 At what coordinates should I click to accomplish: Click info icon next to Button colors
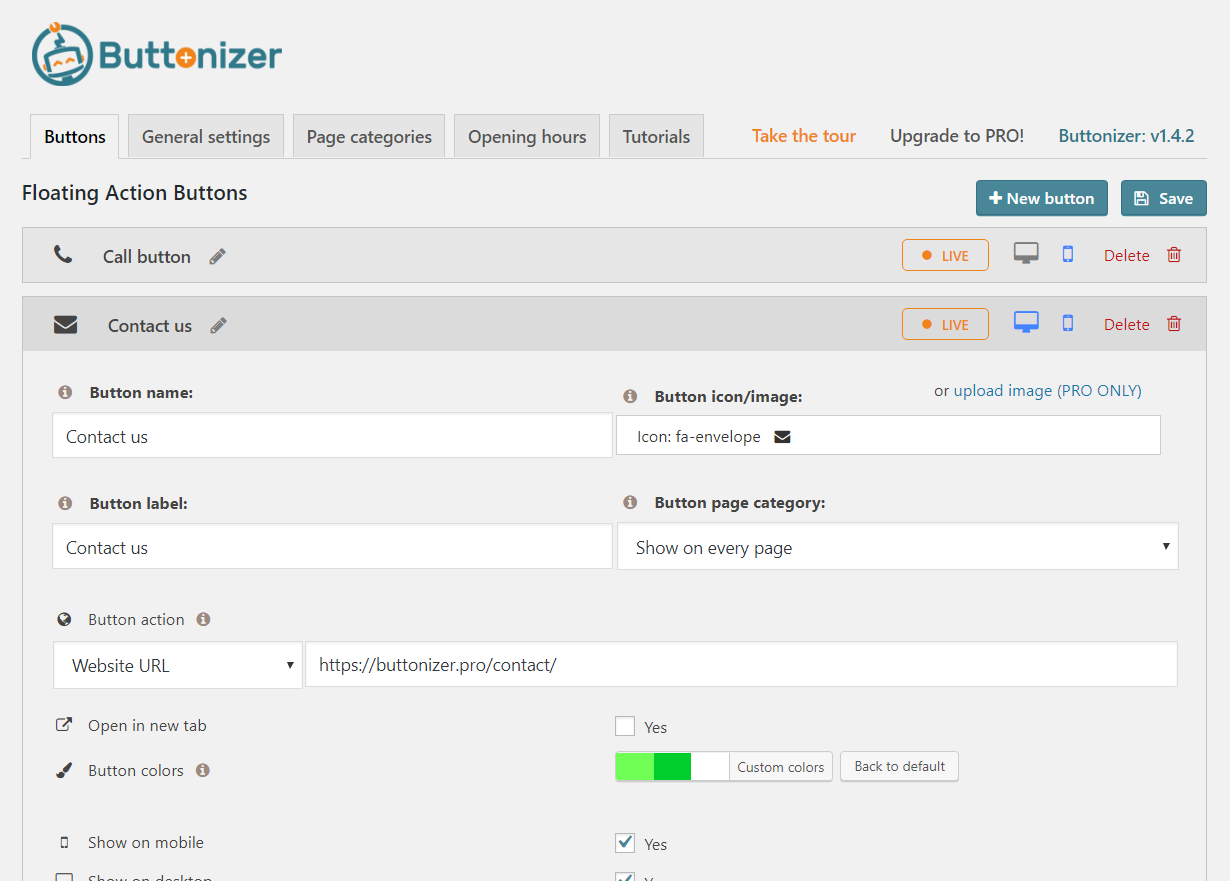(x=203, y=771)
